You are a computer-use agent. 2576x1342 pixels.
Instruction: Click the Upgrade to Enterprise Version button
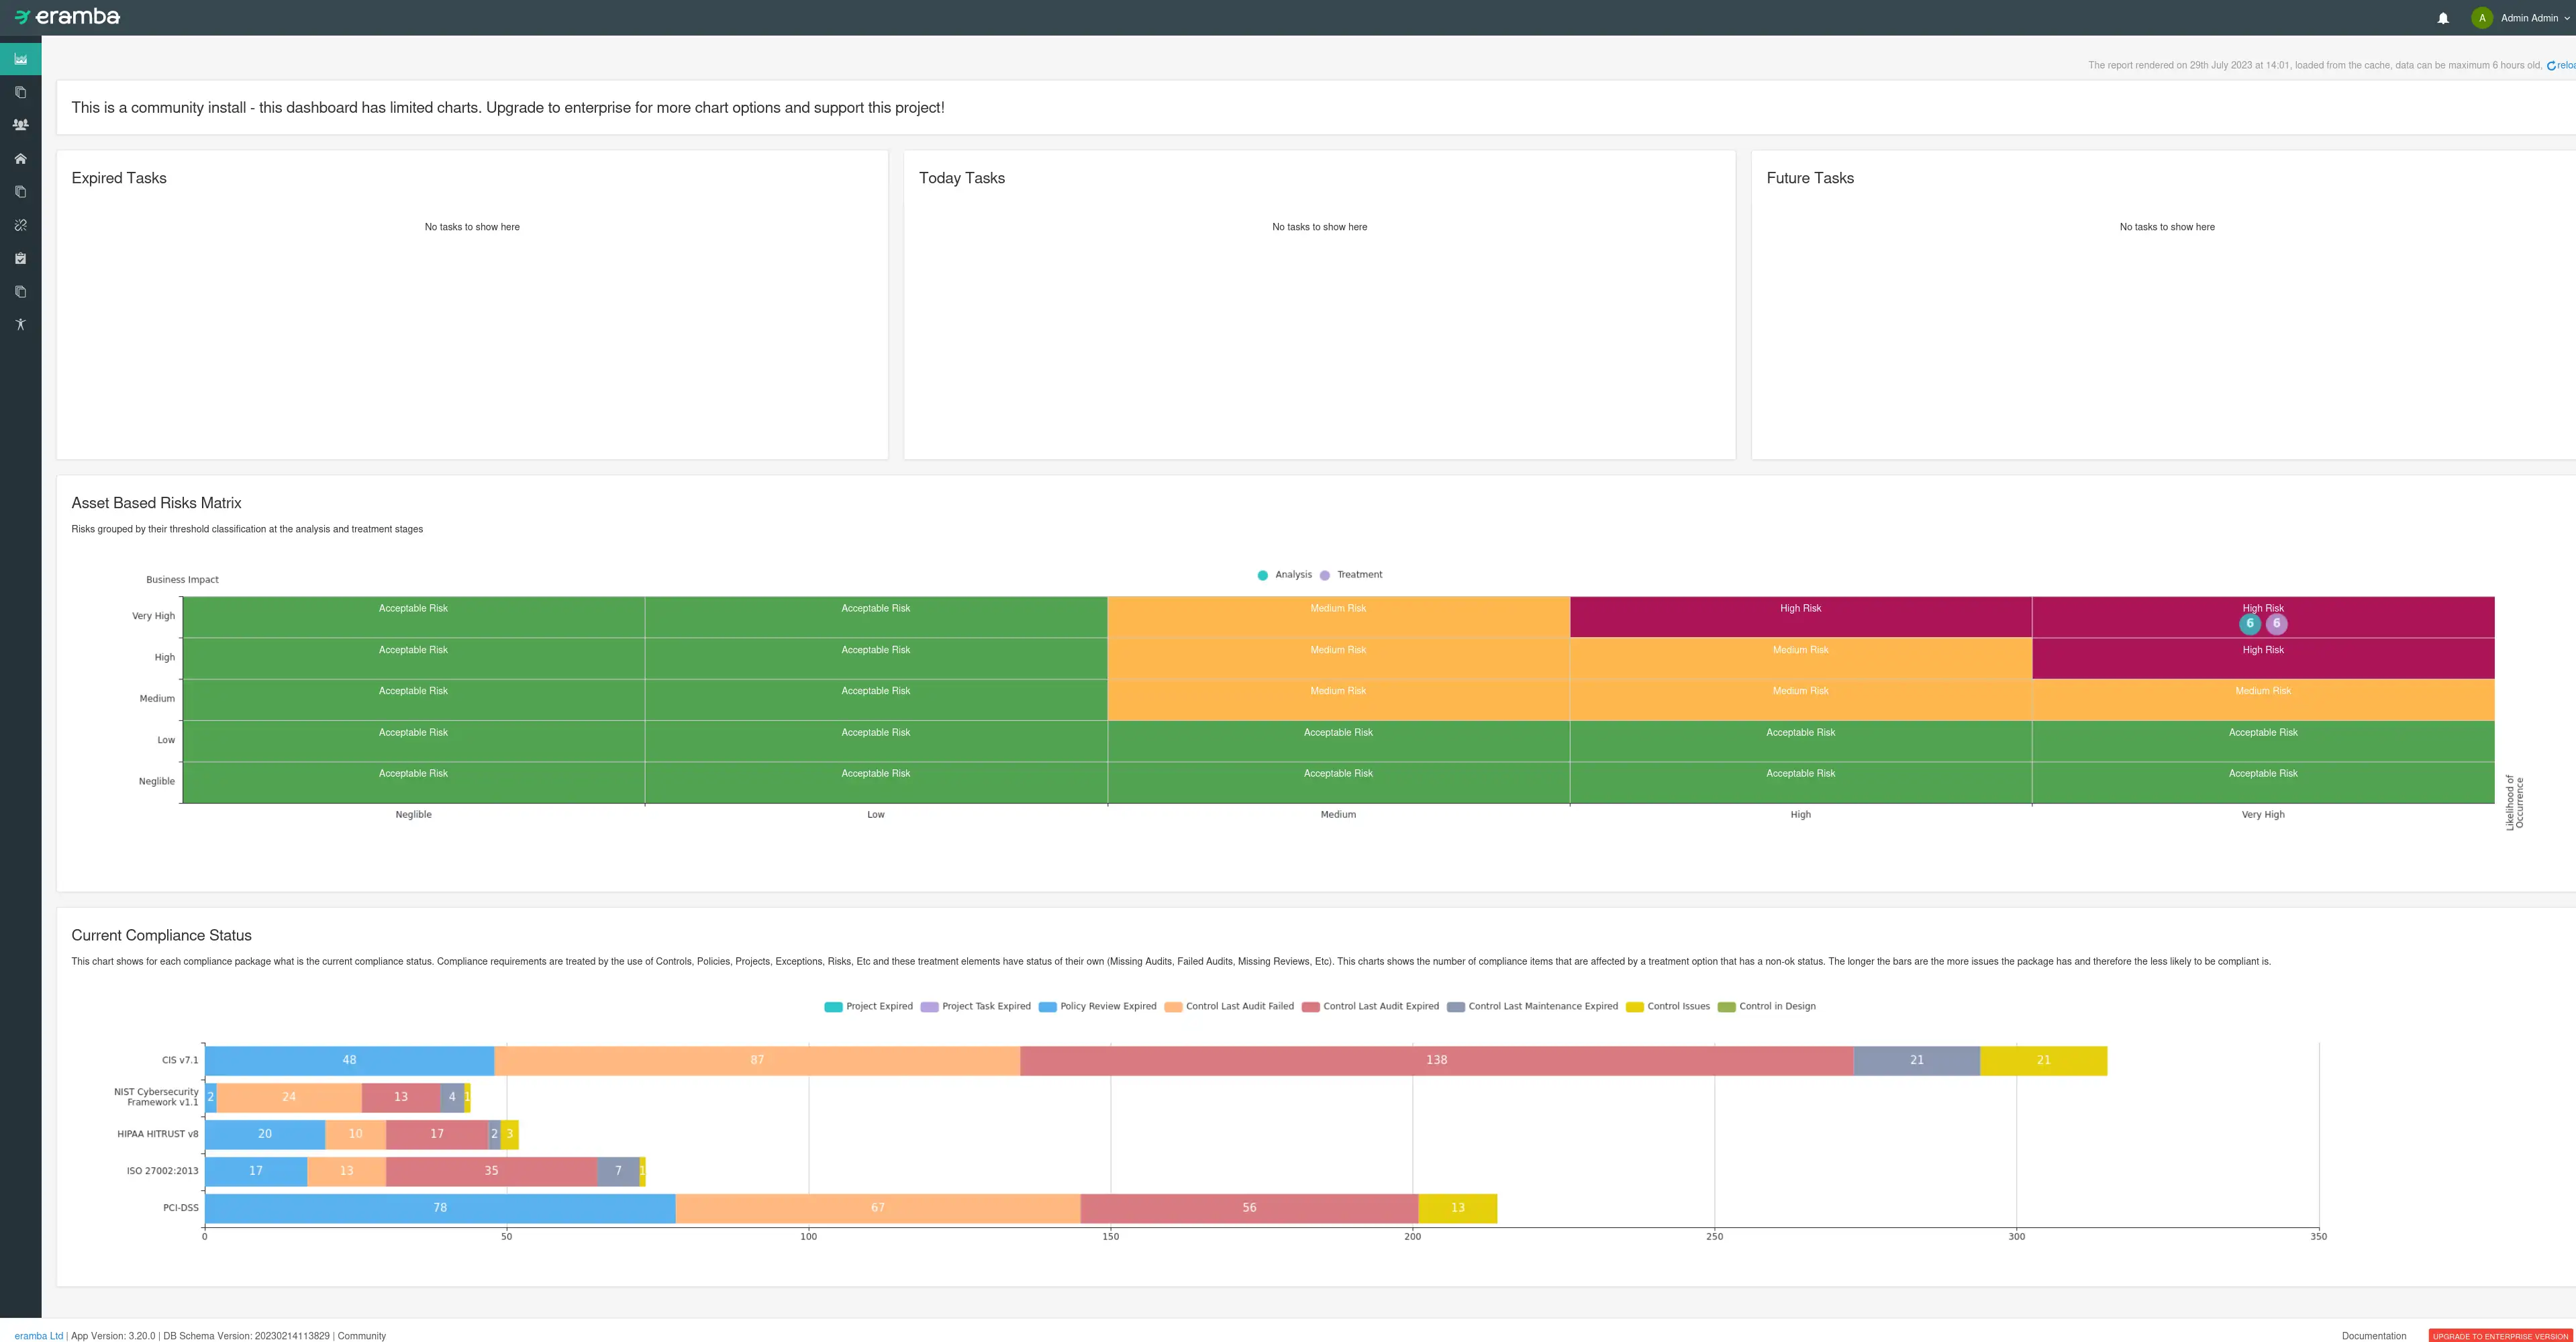pos(2500,1336)
